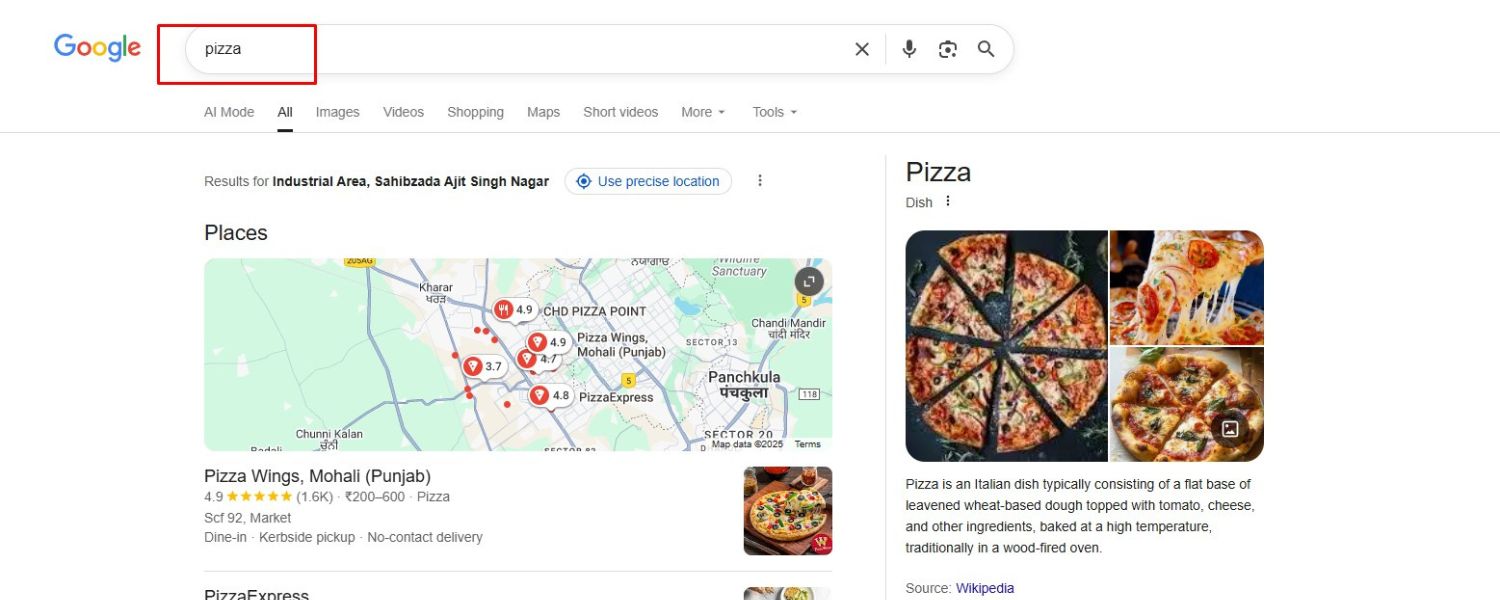Expand the map to full view

point(809,282)
